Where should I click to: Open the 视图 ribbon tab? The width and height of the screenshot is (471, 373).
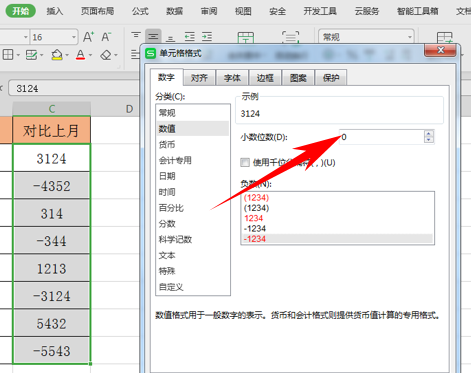coord(243,11)
